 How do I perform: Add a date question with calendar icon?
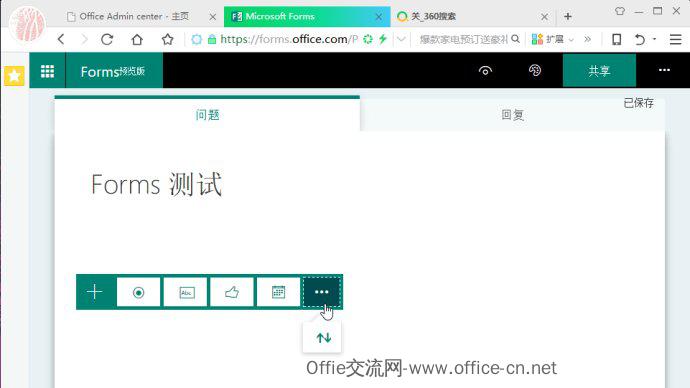click(x=278, y=292)
